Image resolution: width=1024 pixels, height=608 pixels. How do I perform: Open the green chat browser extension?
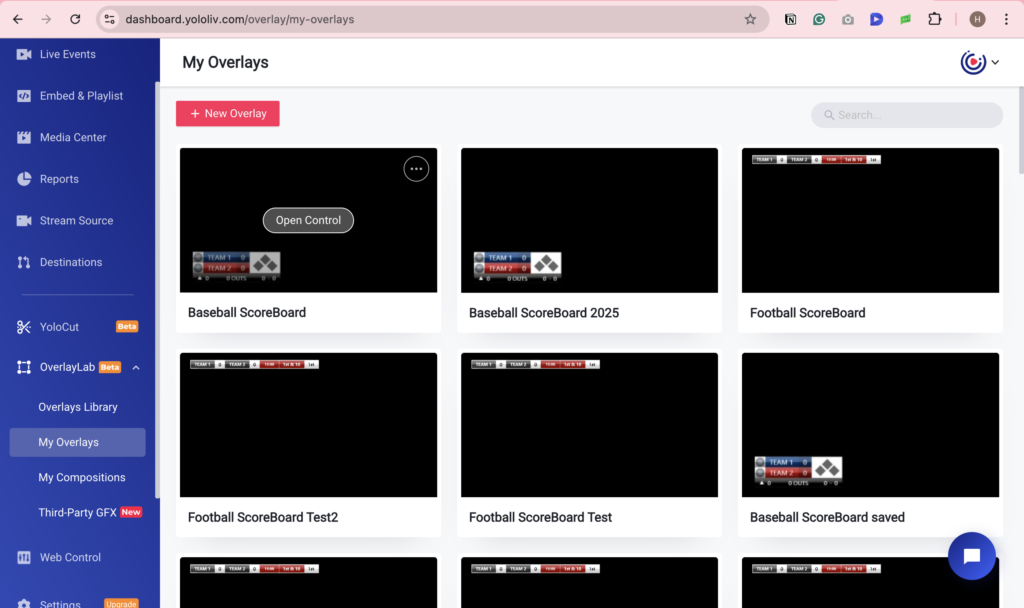click(x=905, y=20)
